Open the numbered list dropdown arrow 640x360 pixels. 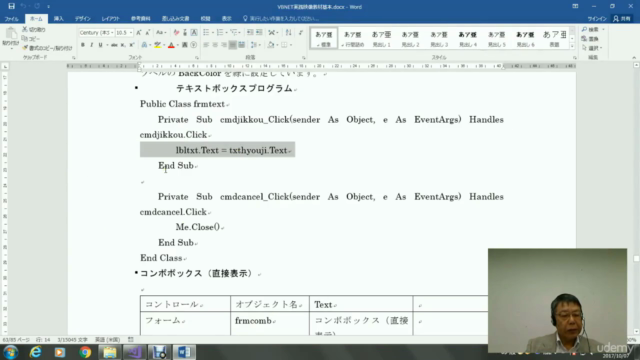click(x=227, y=33)
